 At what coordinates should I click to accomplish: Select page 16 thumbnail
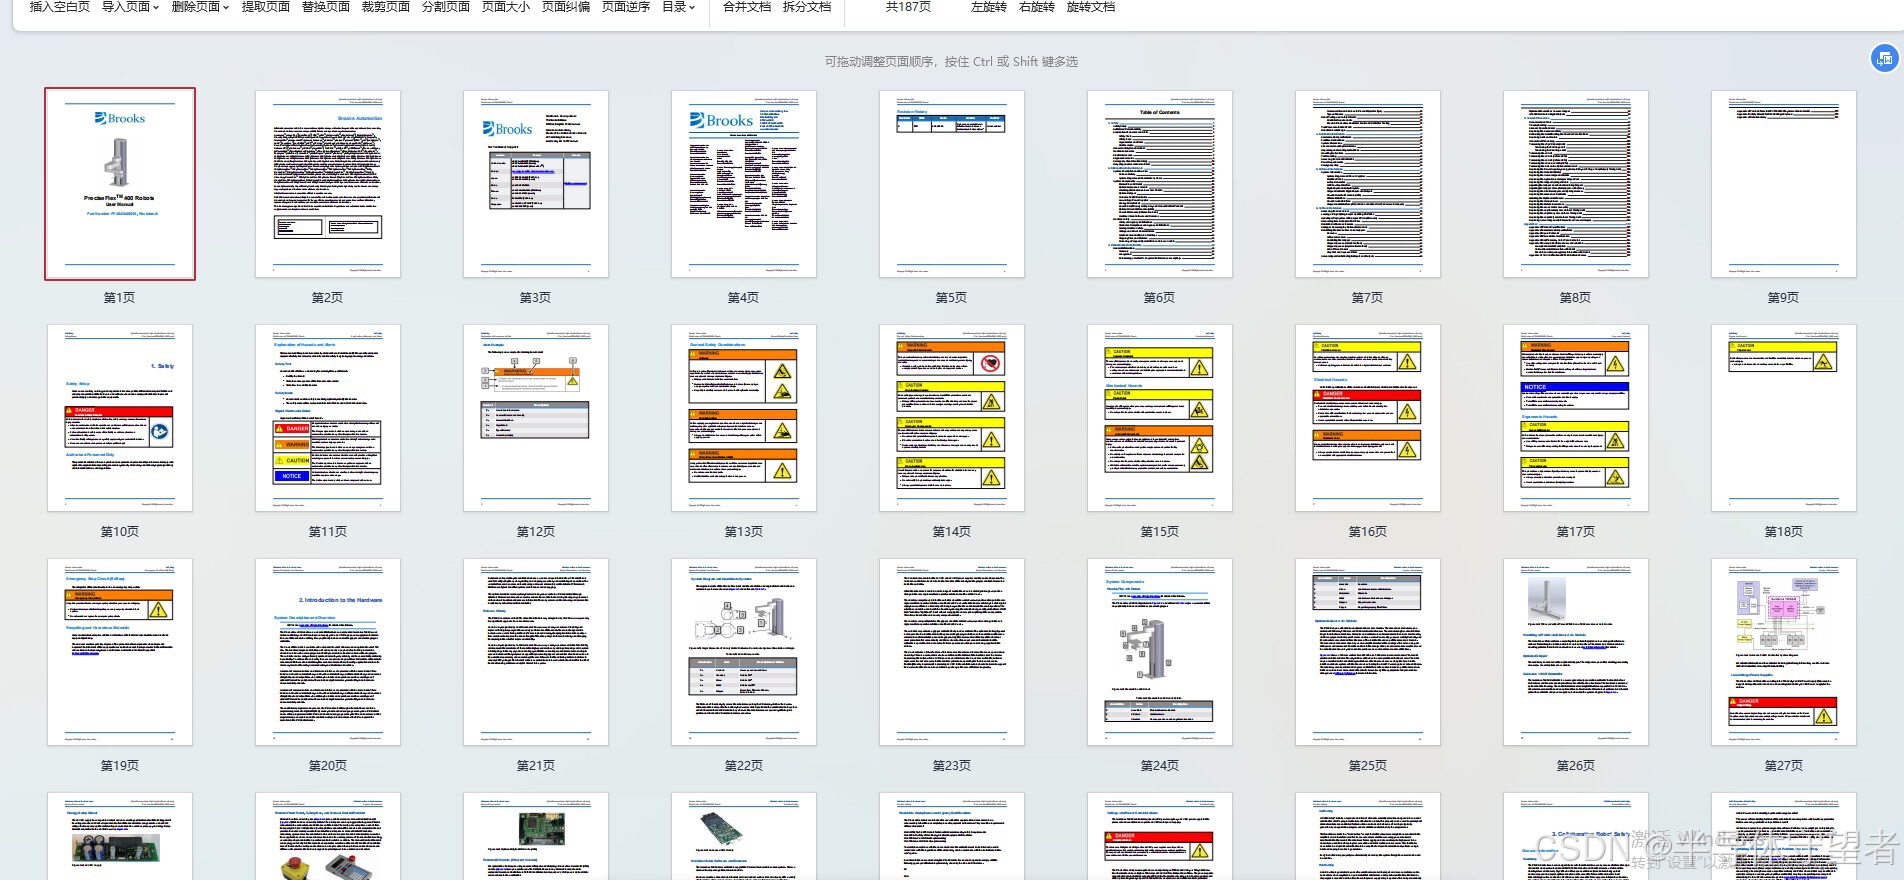[1368, 418]
